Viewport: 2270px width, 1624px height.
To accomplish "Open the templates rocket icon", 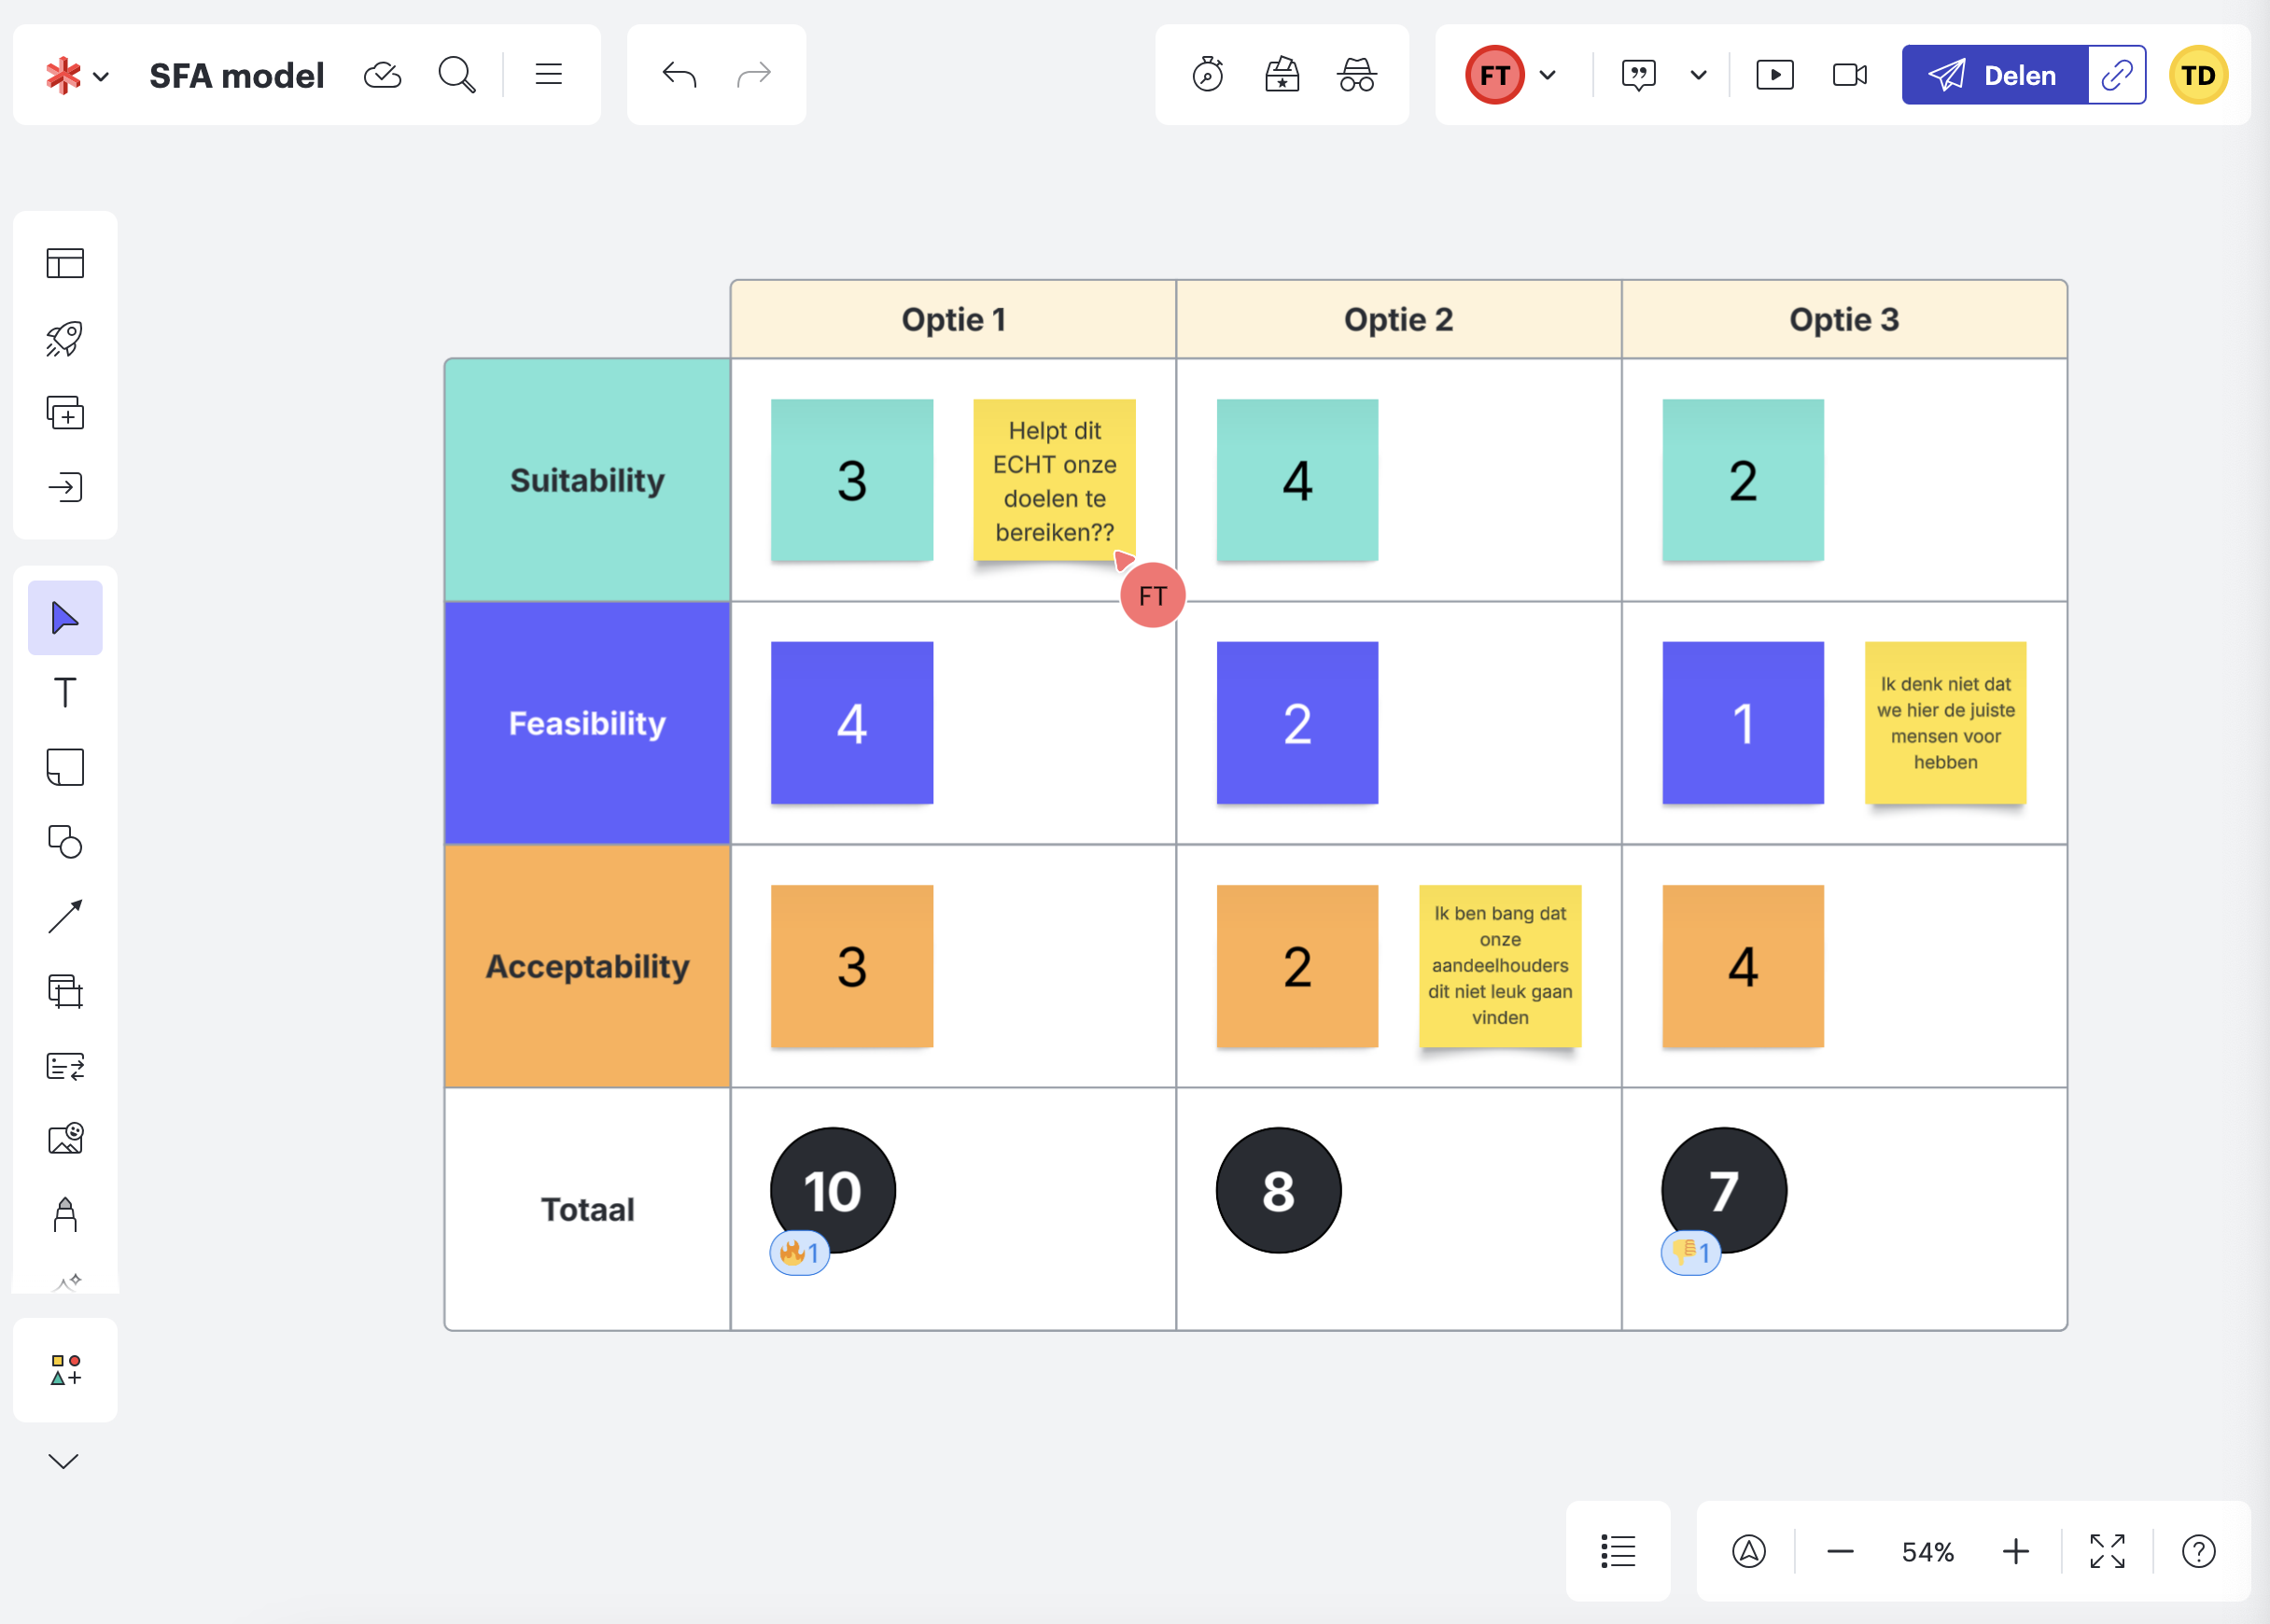I will click(65, 339).
